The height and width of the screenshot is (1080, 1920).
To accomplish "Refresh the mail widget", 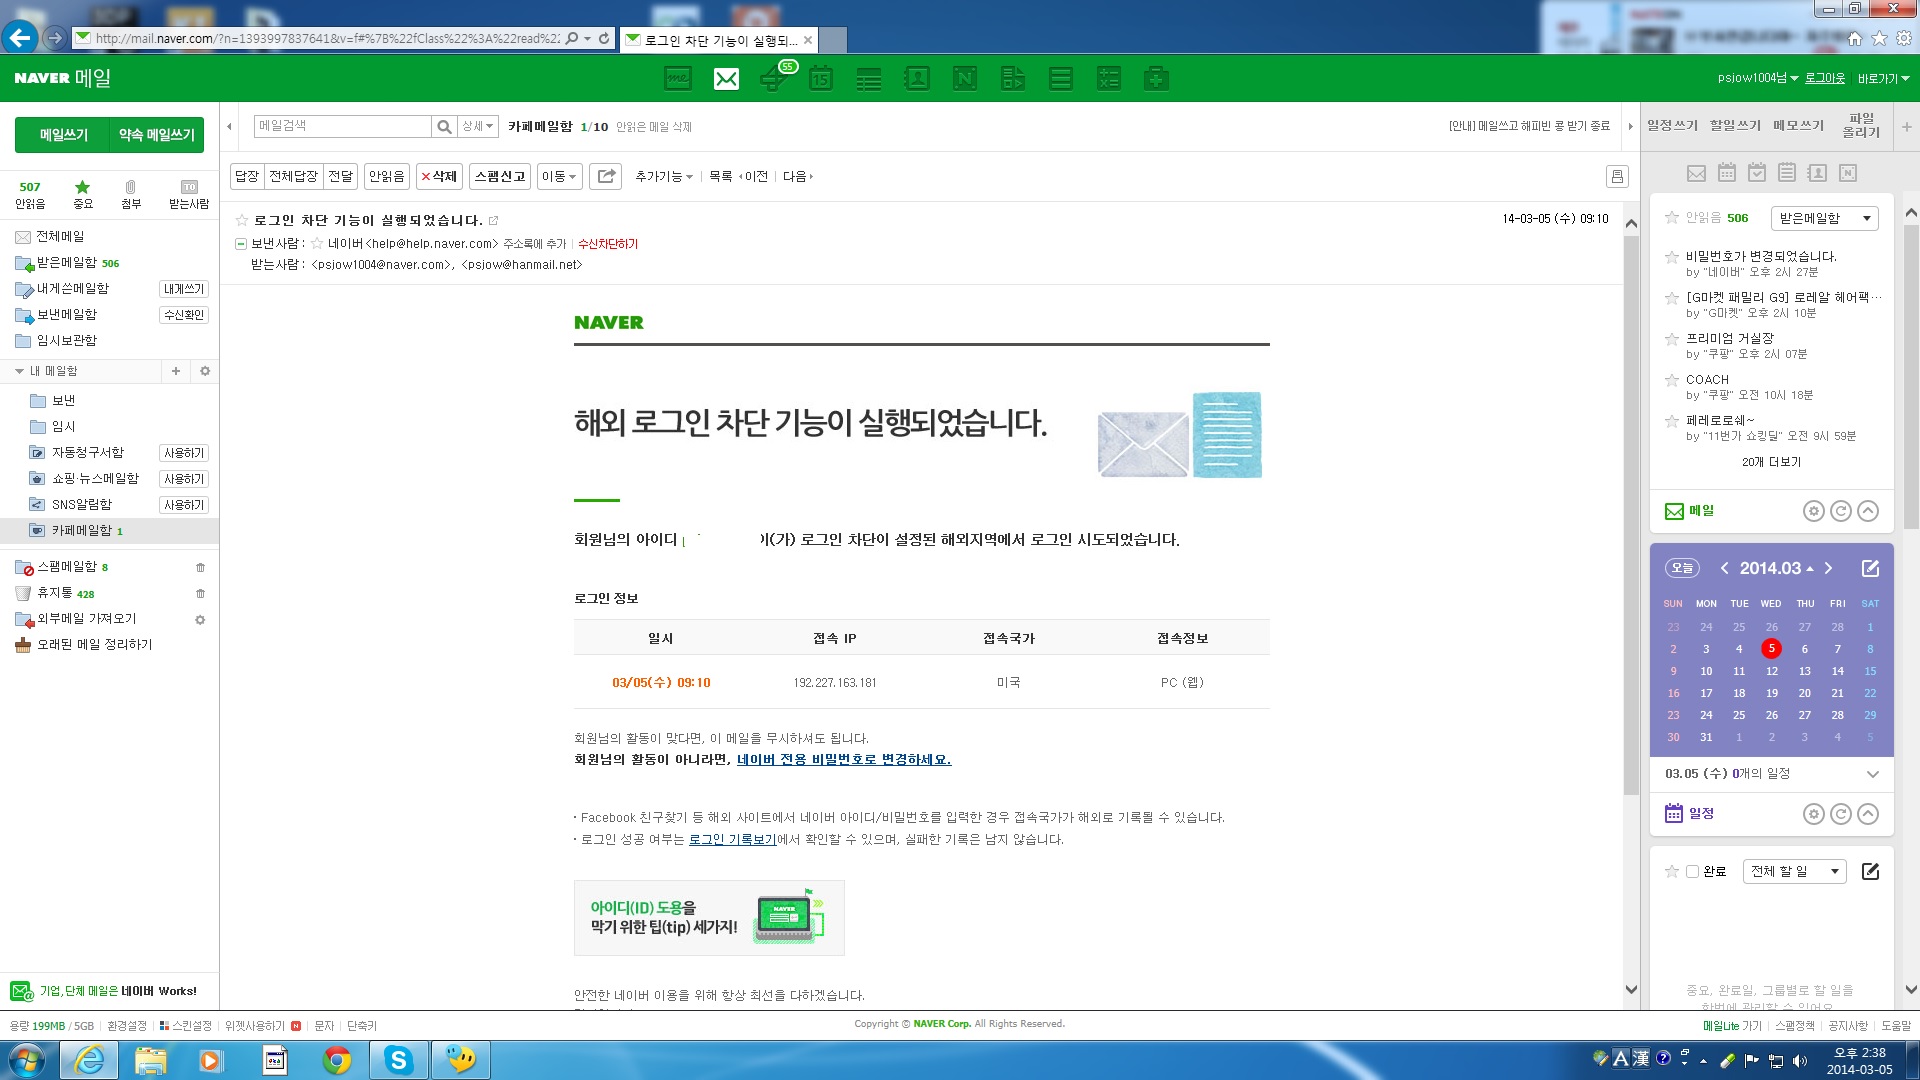I will click(1841, 511).
